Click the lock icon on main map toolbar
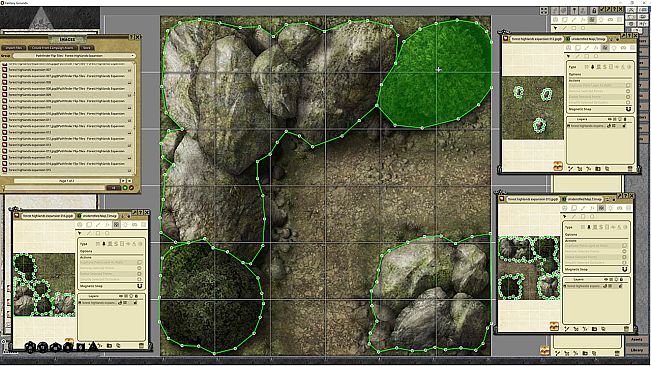 (x=594, y=10)
